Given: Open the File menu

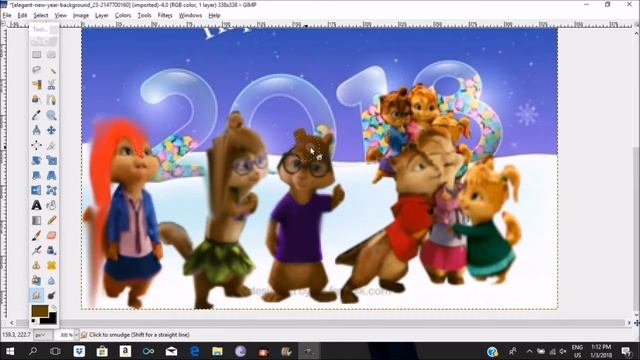Looking at the screenshot, I should point(7,16).
